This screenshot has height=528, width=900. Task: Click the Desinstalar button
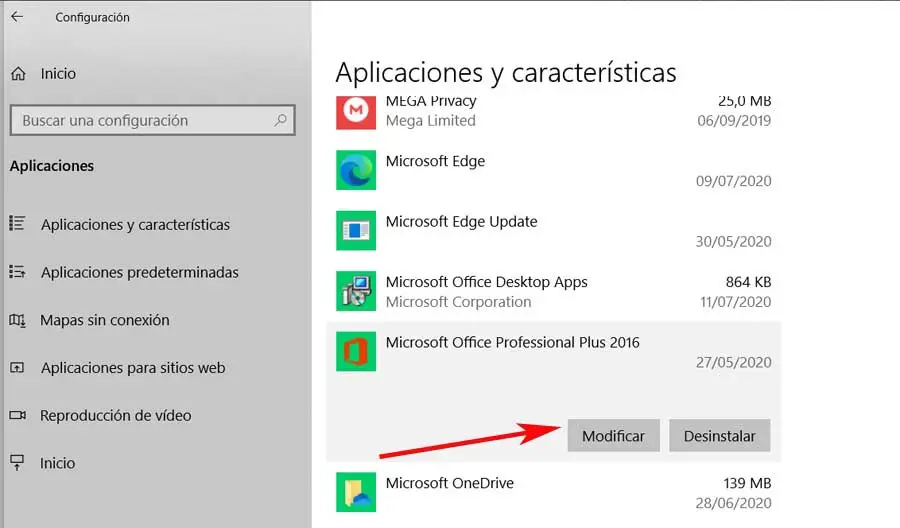click(719, 436)
